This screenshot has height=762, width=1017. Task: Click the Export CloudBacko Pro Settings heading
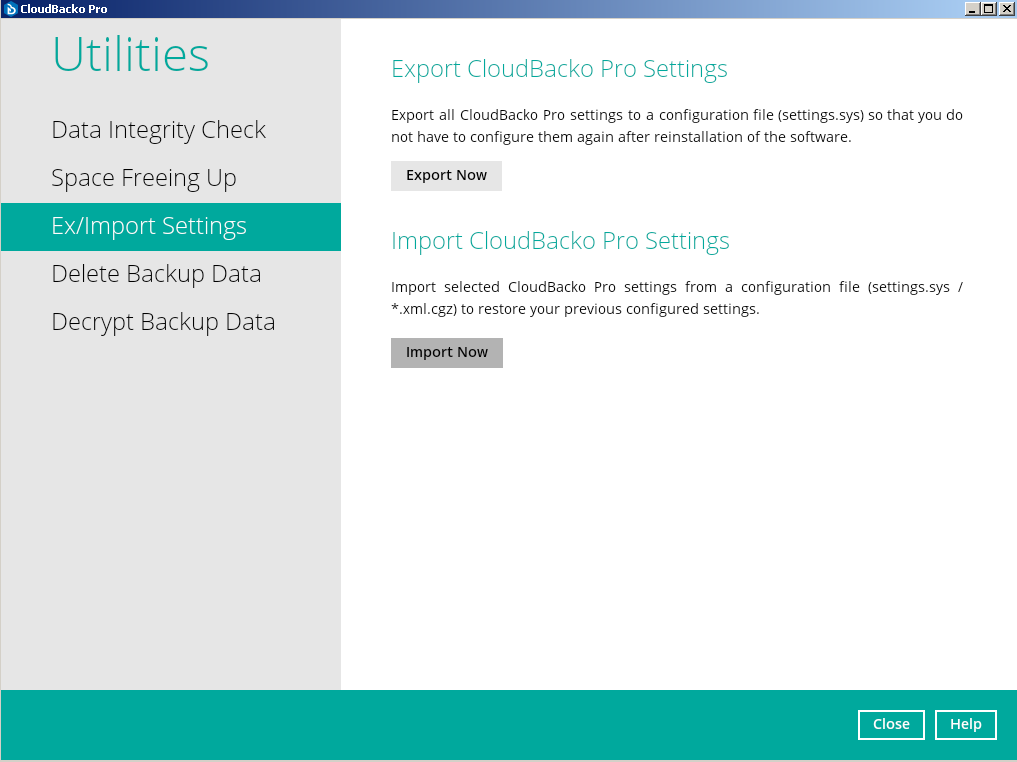[559, 69]
